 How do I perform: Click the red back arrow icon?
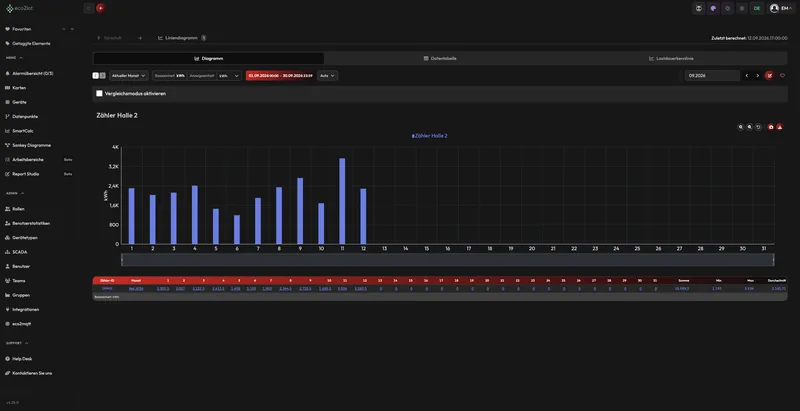pos(101,8)
